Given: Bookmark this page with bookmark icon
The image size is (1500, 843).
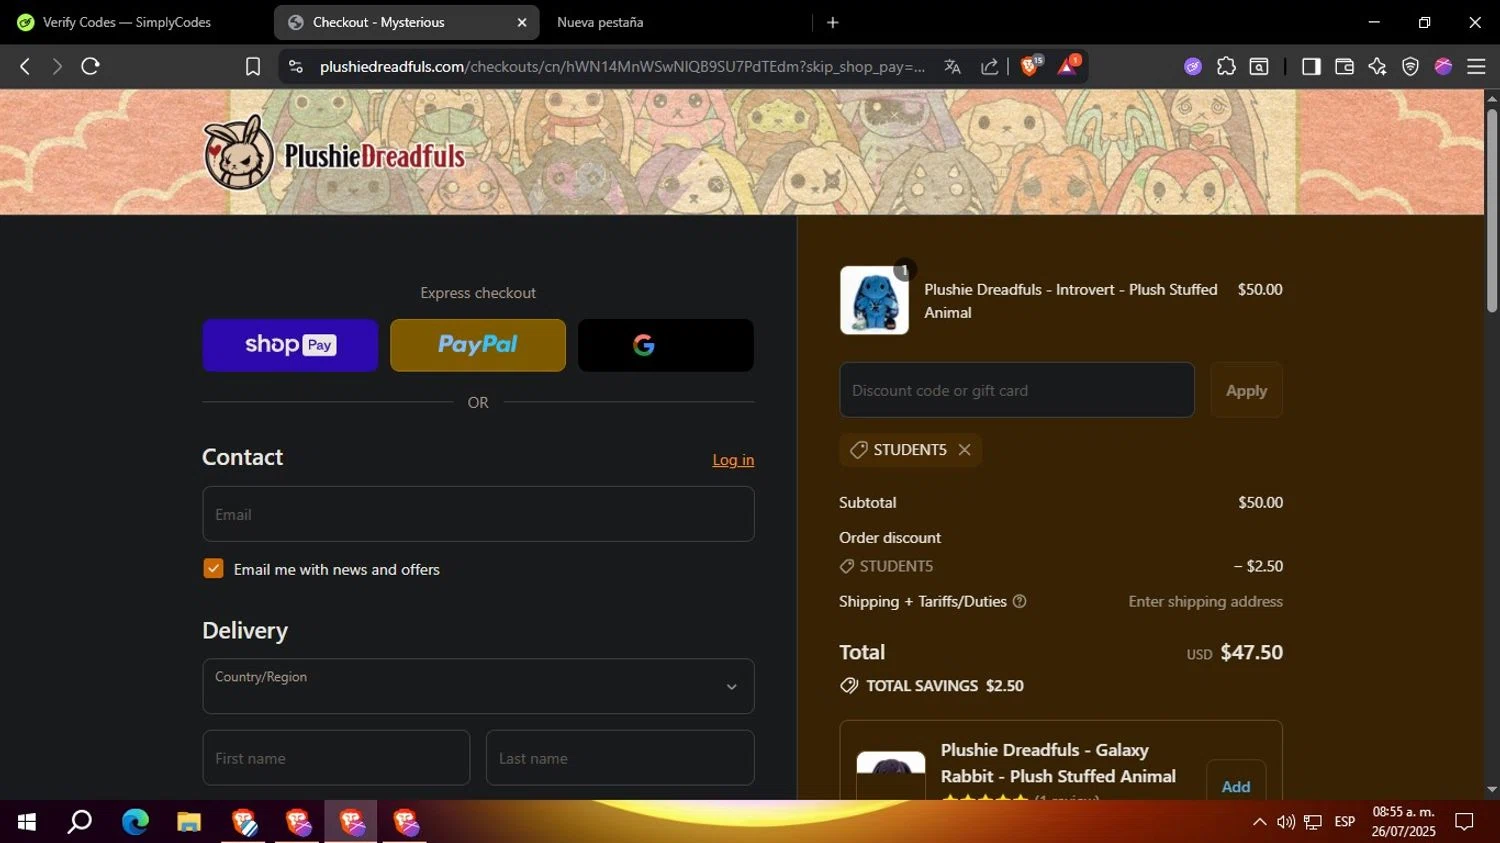Looking at the screenshot, I should point(253,66).
